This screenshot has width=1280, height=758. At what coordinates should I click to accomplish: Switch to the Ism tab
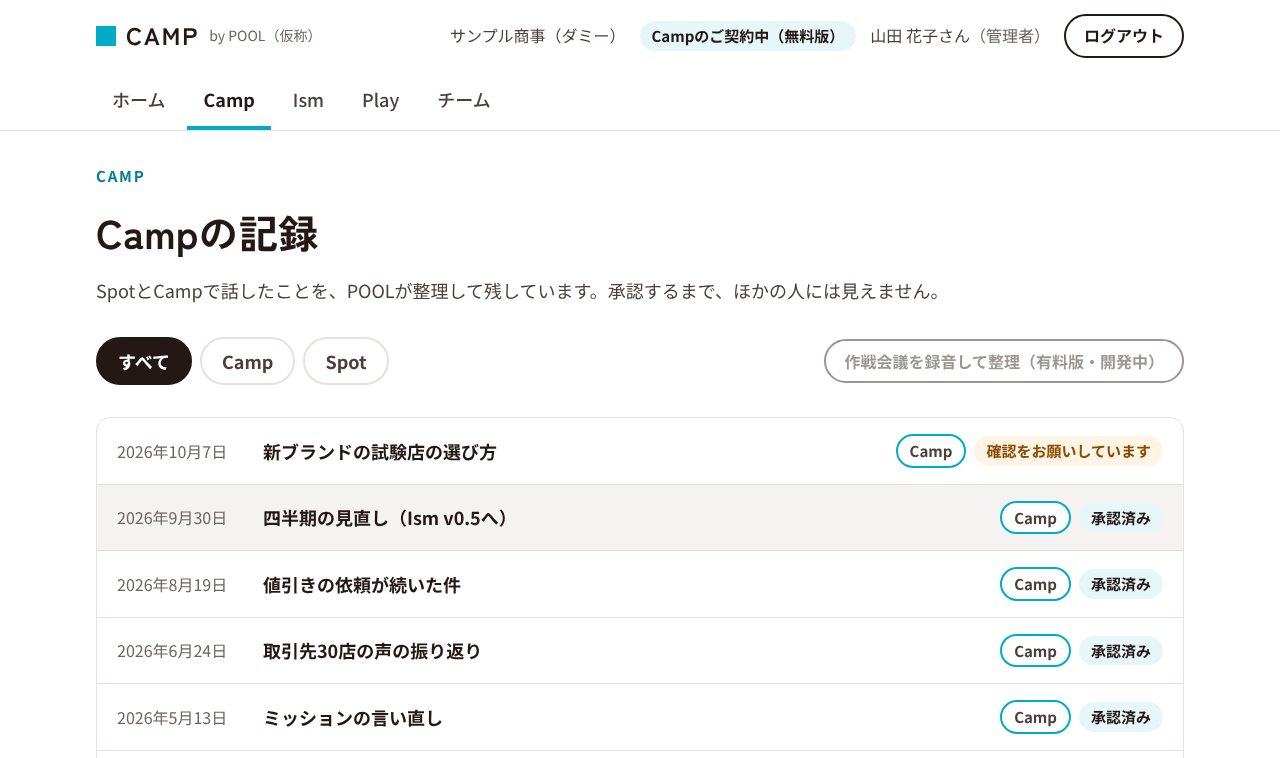click(x=308, y=100)
